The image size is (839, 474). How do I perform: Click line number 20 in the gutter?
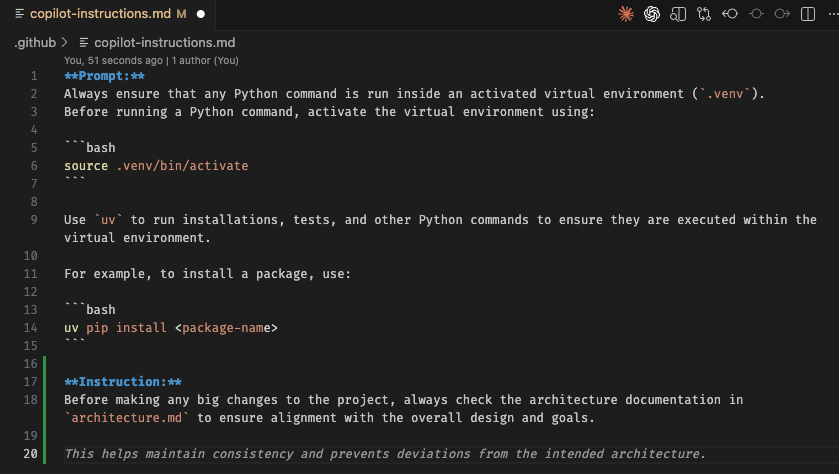(x=30, y=454)
